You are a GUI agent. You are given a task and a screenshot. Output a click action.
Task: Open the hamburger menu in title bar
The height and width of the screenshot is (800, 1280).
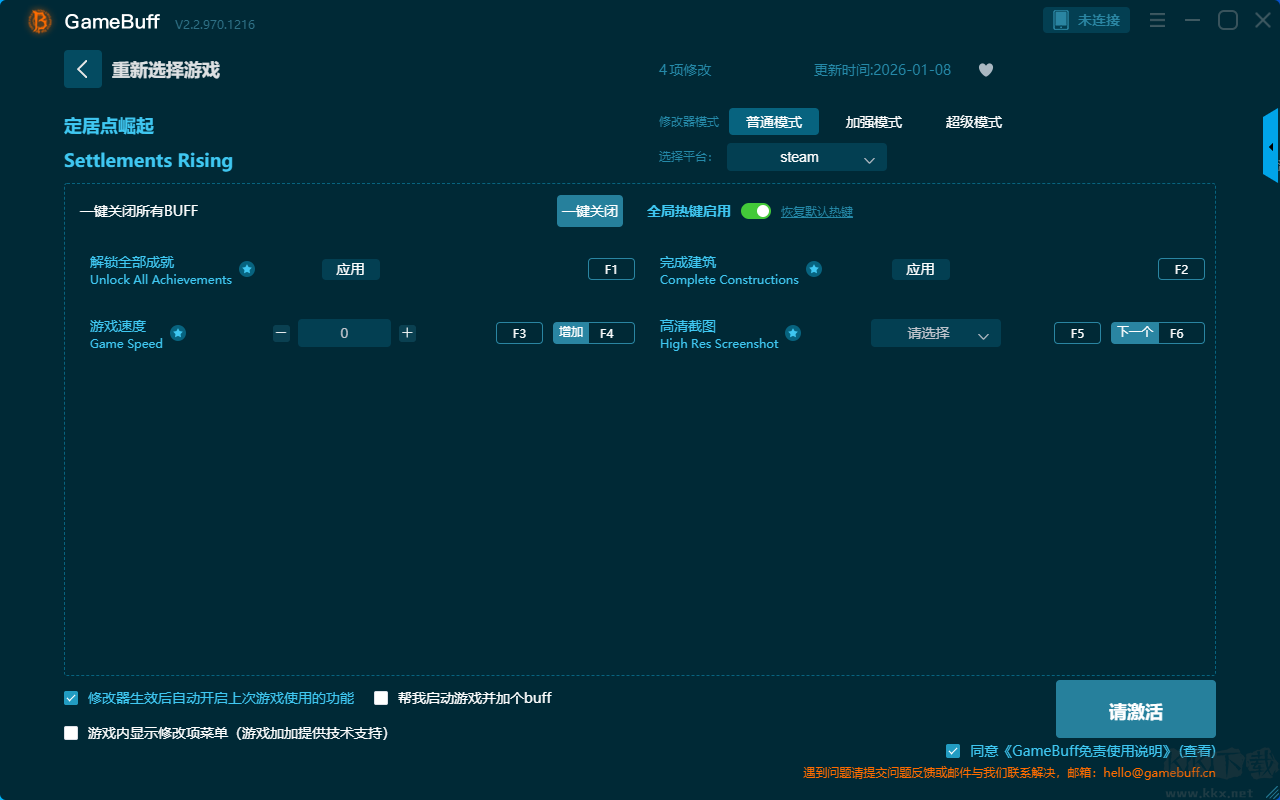click(x=1157, y=20)
